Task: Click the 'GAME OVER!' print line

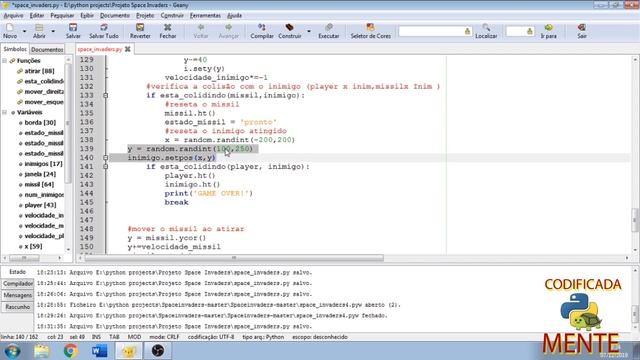Action: (209, 193)
